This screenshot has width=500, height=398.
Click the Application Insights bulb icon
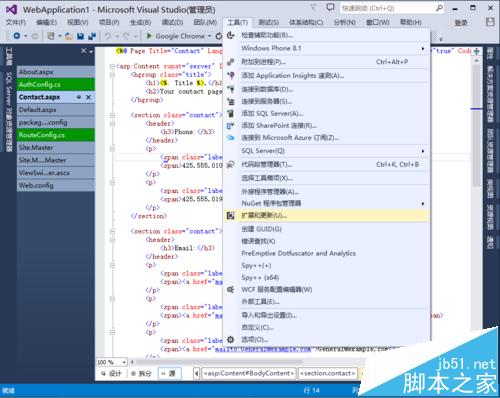tap(230, 75)
